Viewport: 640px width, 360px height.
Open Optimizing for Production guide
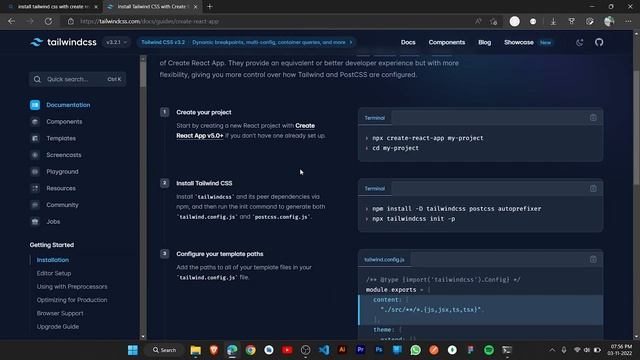[x=72, y=300]
